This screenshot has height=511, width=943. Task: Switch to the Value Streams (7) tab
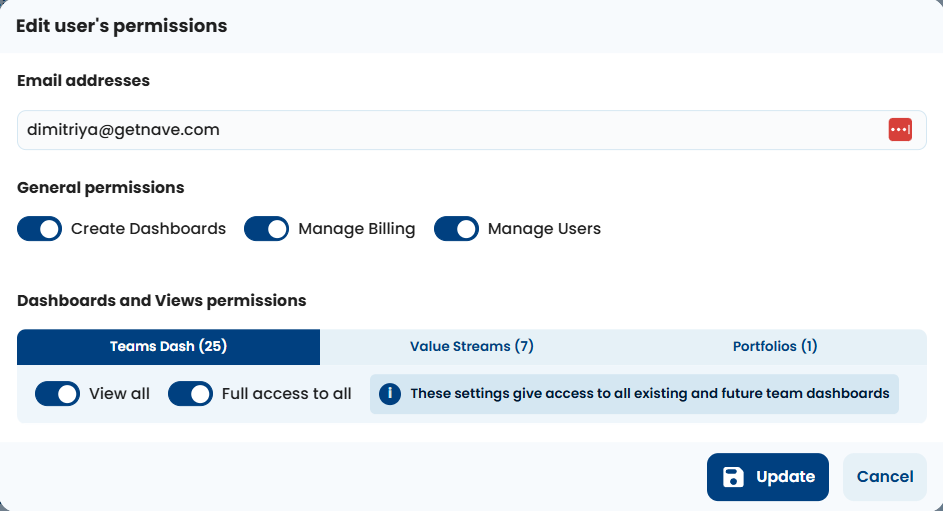click(x=471, y=347)
